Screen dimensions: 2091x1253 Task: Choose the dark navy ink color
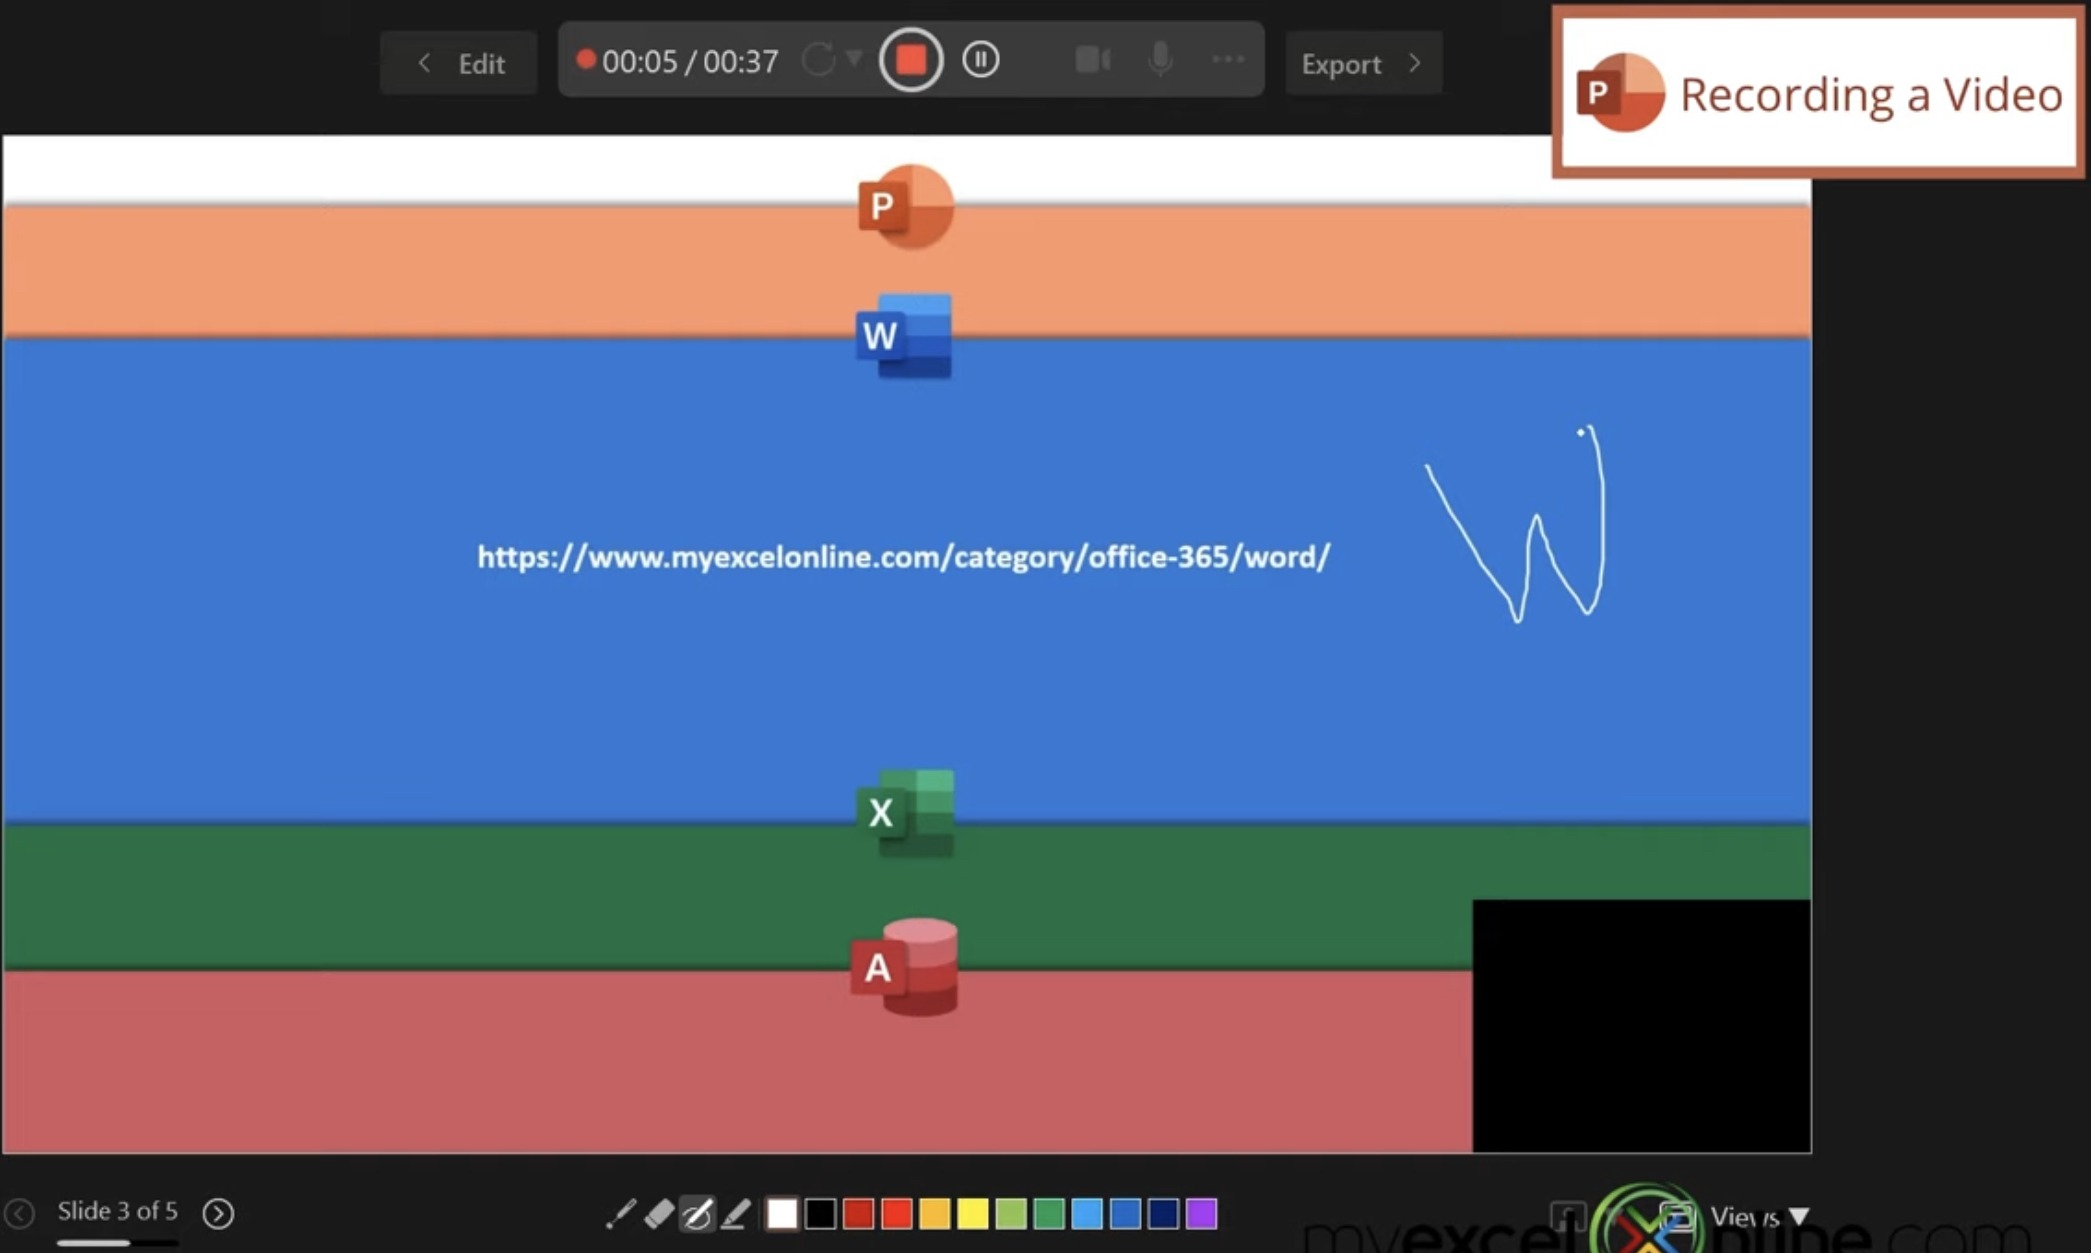[x=1163, y=1214]
